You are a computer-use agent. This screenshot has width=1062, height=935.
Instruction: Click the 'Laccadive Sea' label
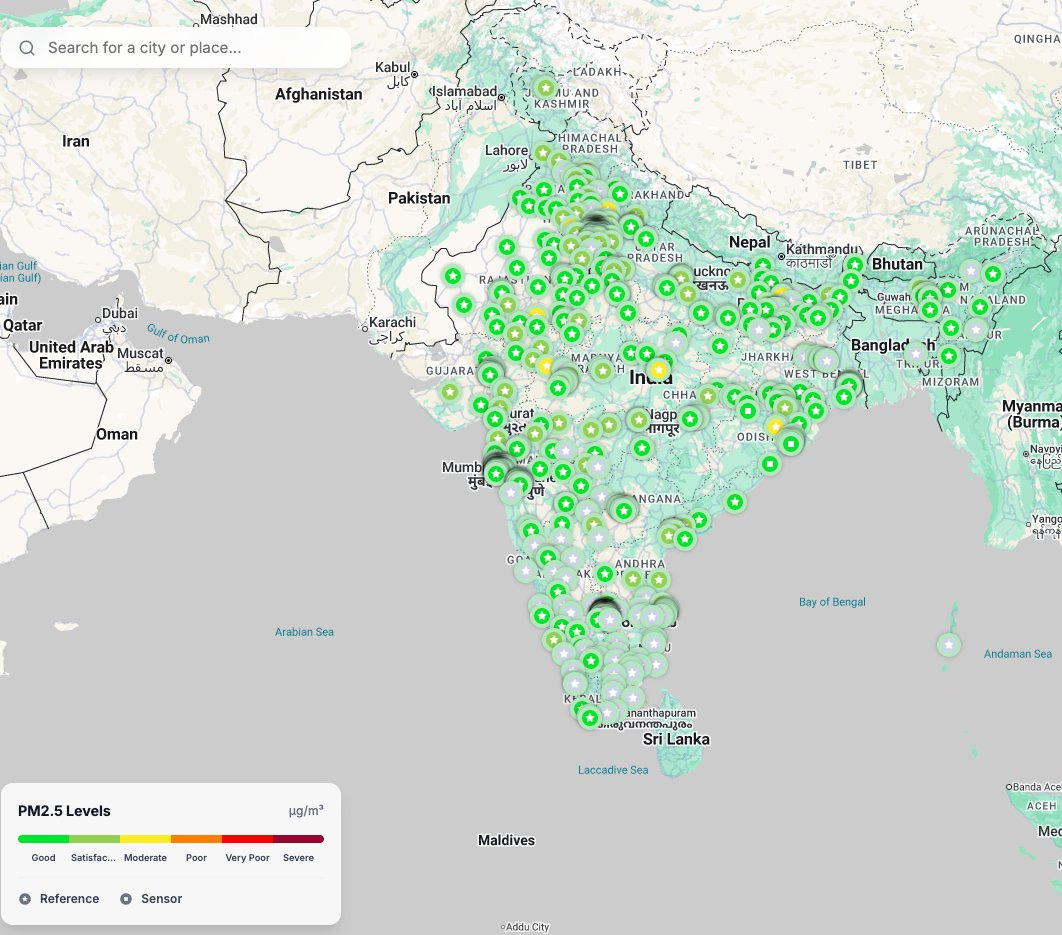click(613, 770)
